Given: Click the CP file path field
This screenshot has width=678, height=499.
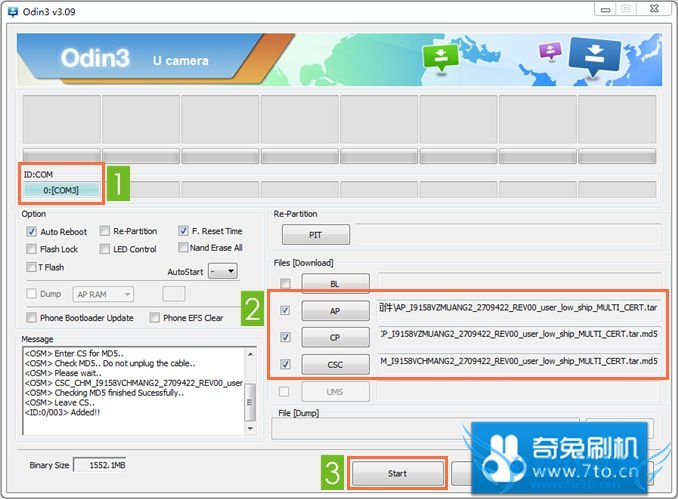Looking at the screenshot, I should pyautogui.click(x=520, y=335).
